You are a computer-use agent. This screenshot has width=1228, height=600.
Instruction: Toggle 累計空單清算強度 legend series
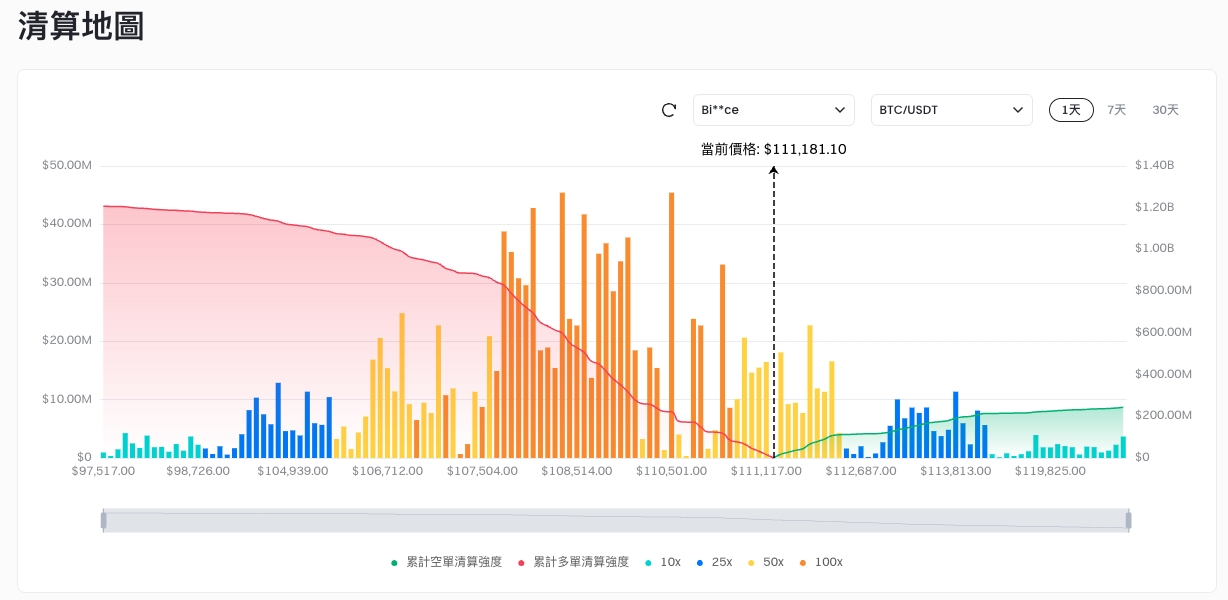(x=446, y=562)
